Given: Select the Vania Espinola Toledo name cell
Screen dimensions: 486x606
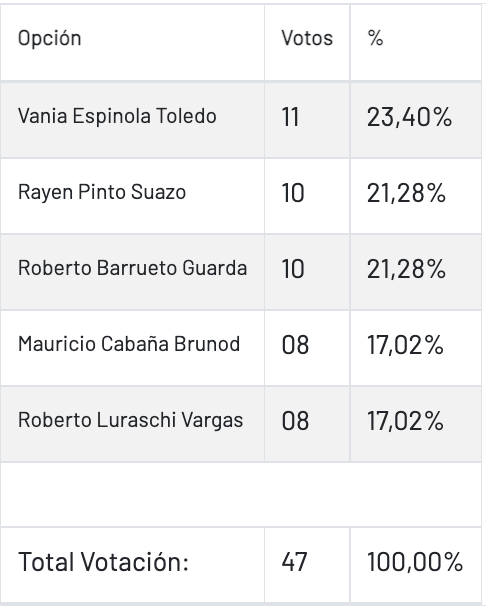Looking at the screenshot, I should click(133, 120).
